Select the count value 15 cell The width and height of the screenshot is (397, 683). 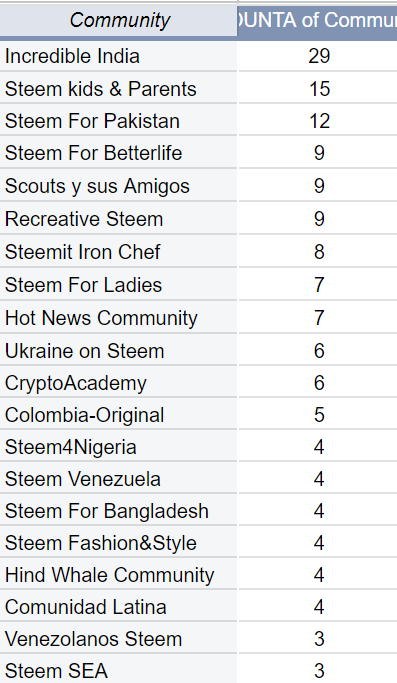(x=318, y=89)
